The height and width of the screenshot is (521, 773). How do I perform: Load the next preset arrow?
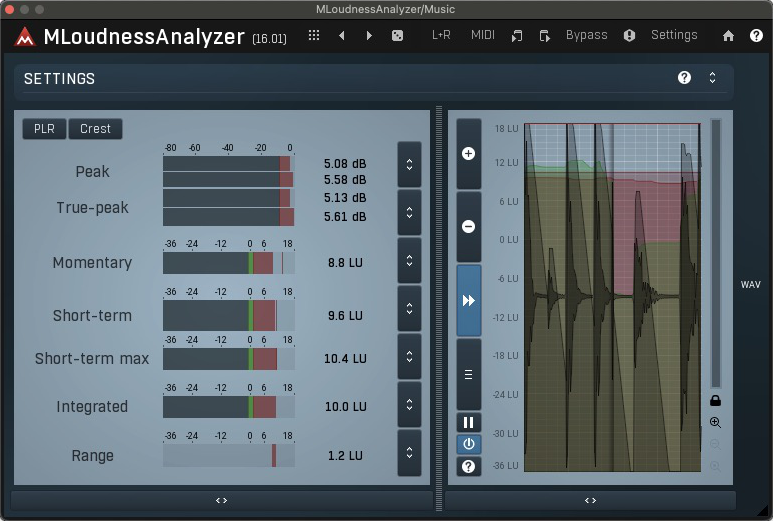click(x=369, y=35)
